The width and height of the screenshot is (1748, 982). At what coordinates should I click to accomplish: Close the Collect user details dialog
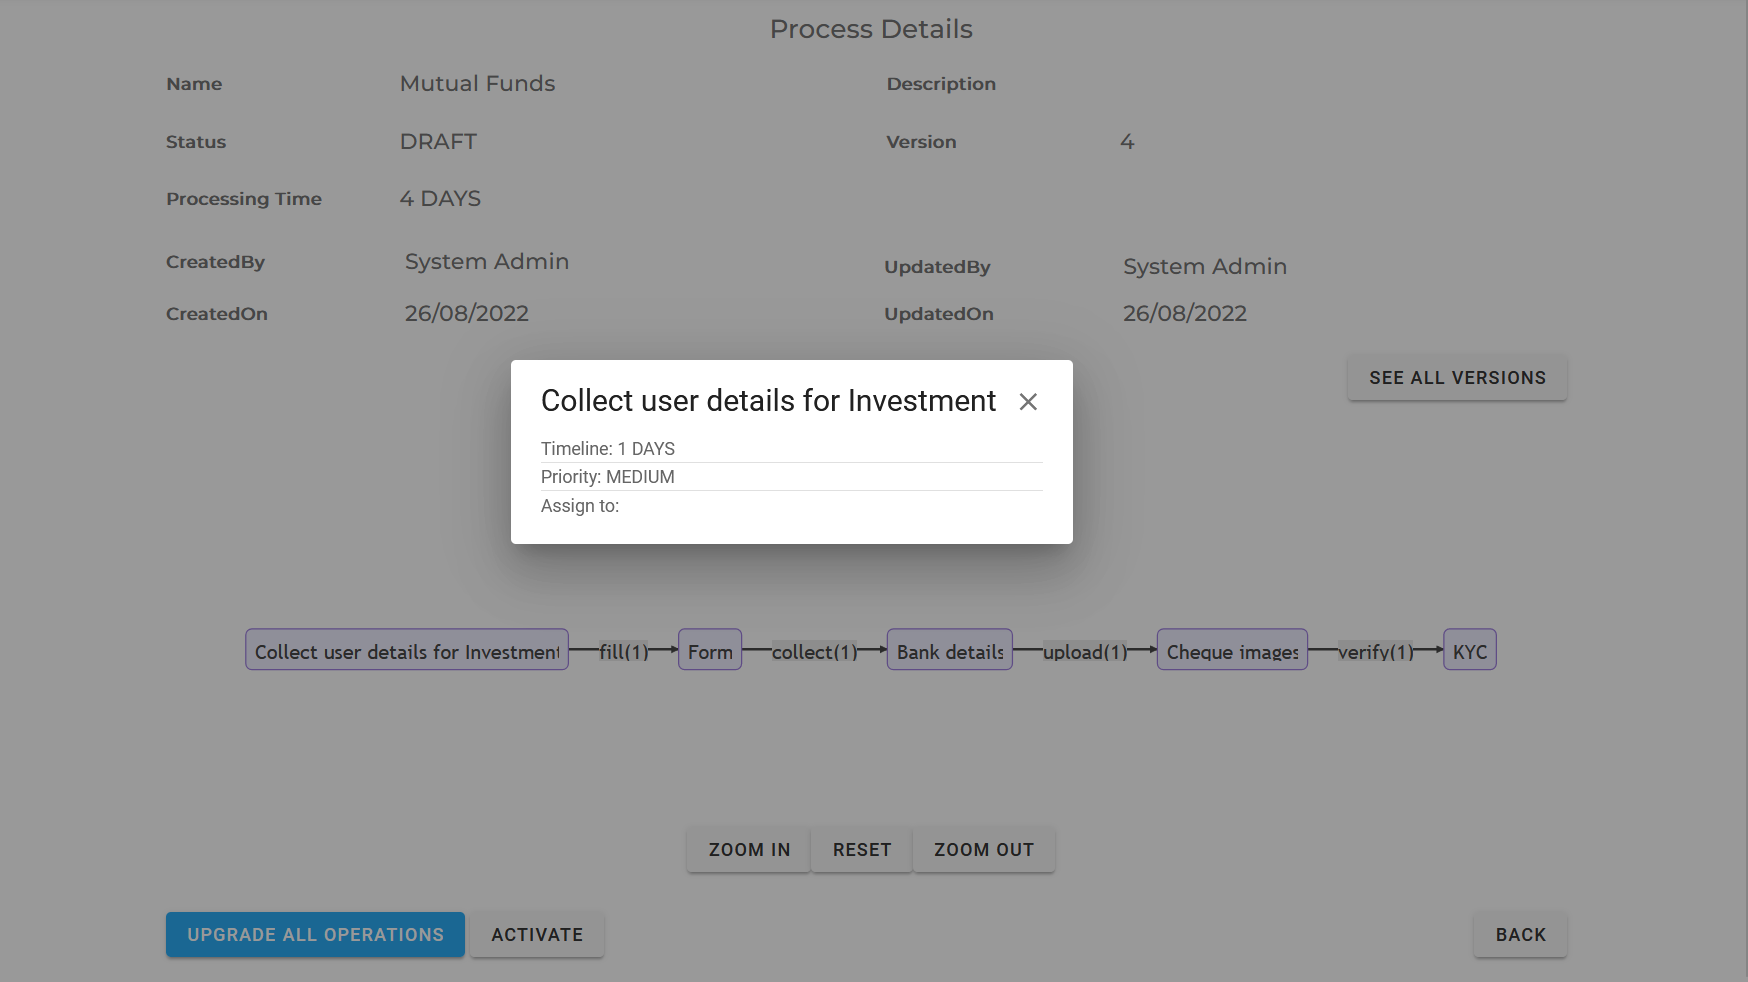(1028, 402)
